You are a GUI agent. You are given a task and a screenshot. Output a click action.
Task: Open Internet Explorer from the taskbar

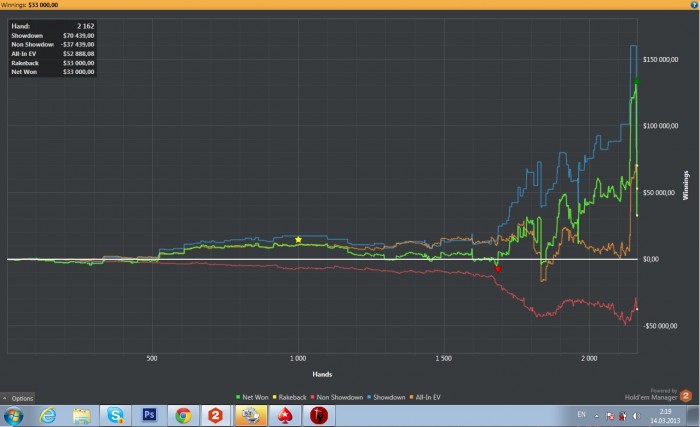point(47,416)
